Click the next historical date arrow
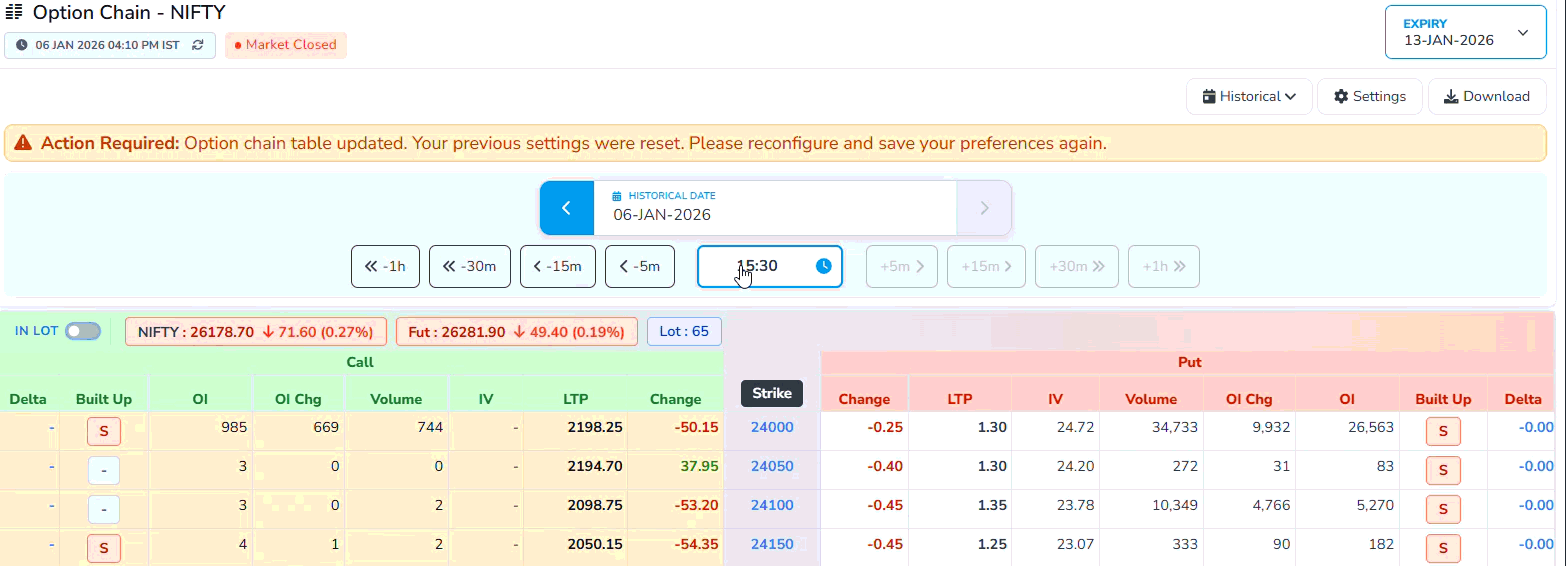 [984, 208]
